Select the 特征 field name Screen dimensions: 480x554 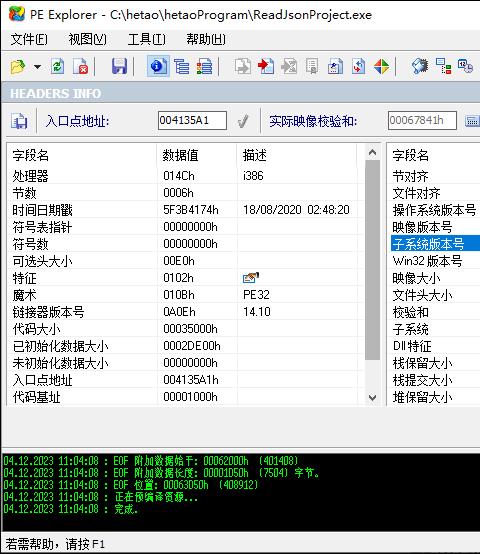pos(24,278)
